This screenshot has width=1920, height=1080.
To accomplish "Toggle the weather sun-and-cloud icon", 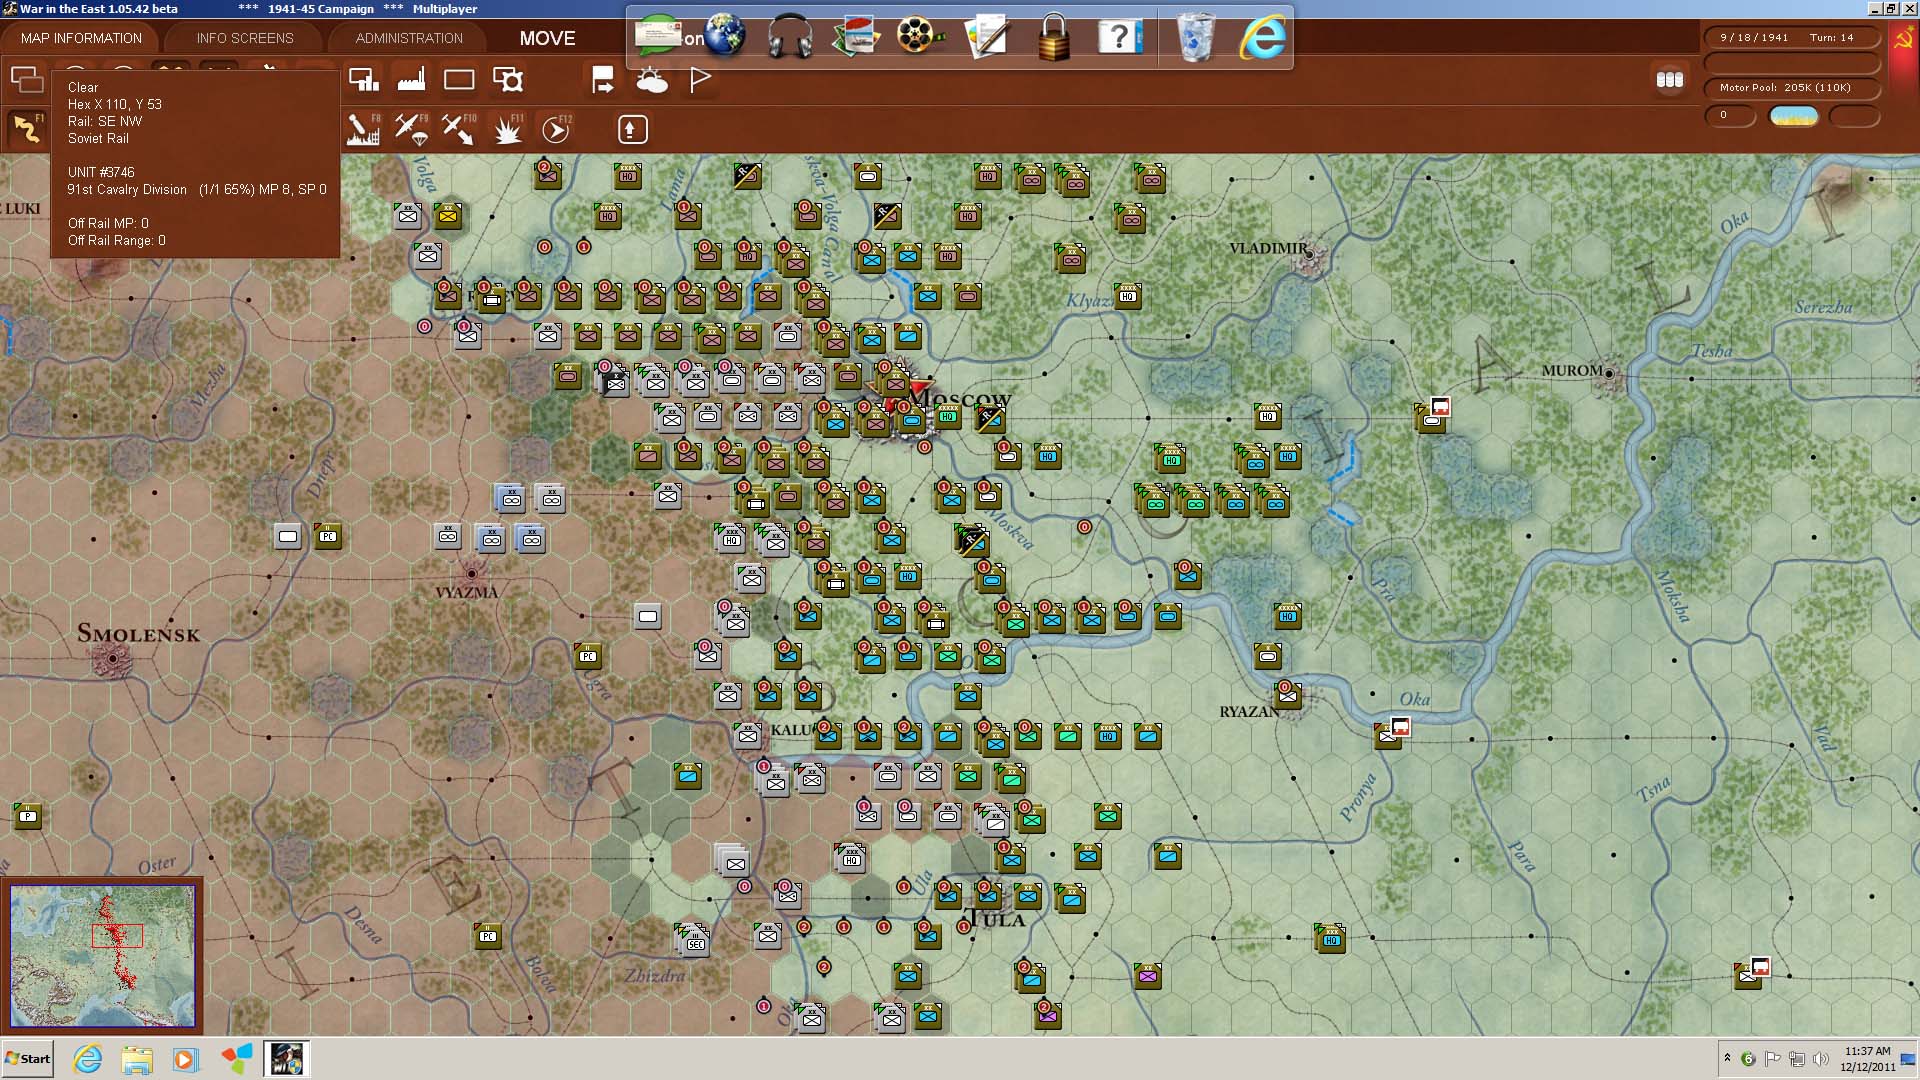I will (652, 80).
